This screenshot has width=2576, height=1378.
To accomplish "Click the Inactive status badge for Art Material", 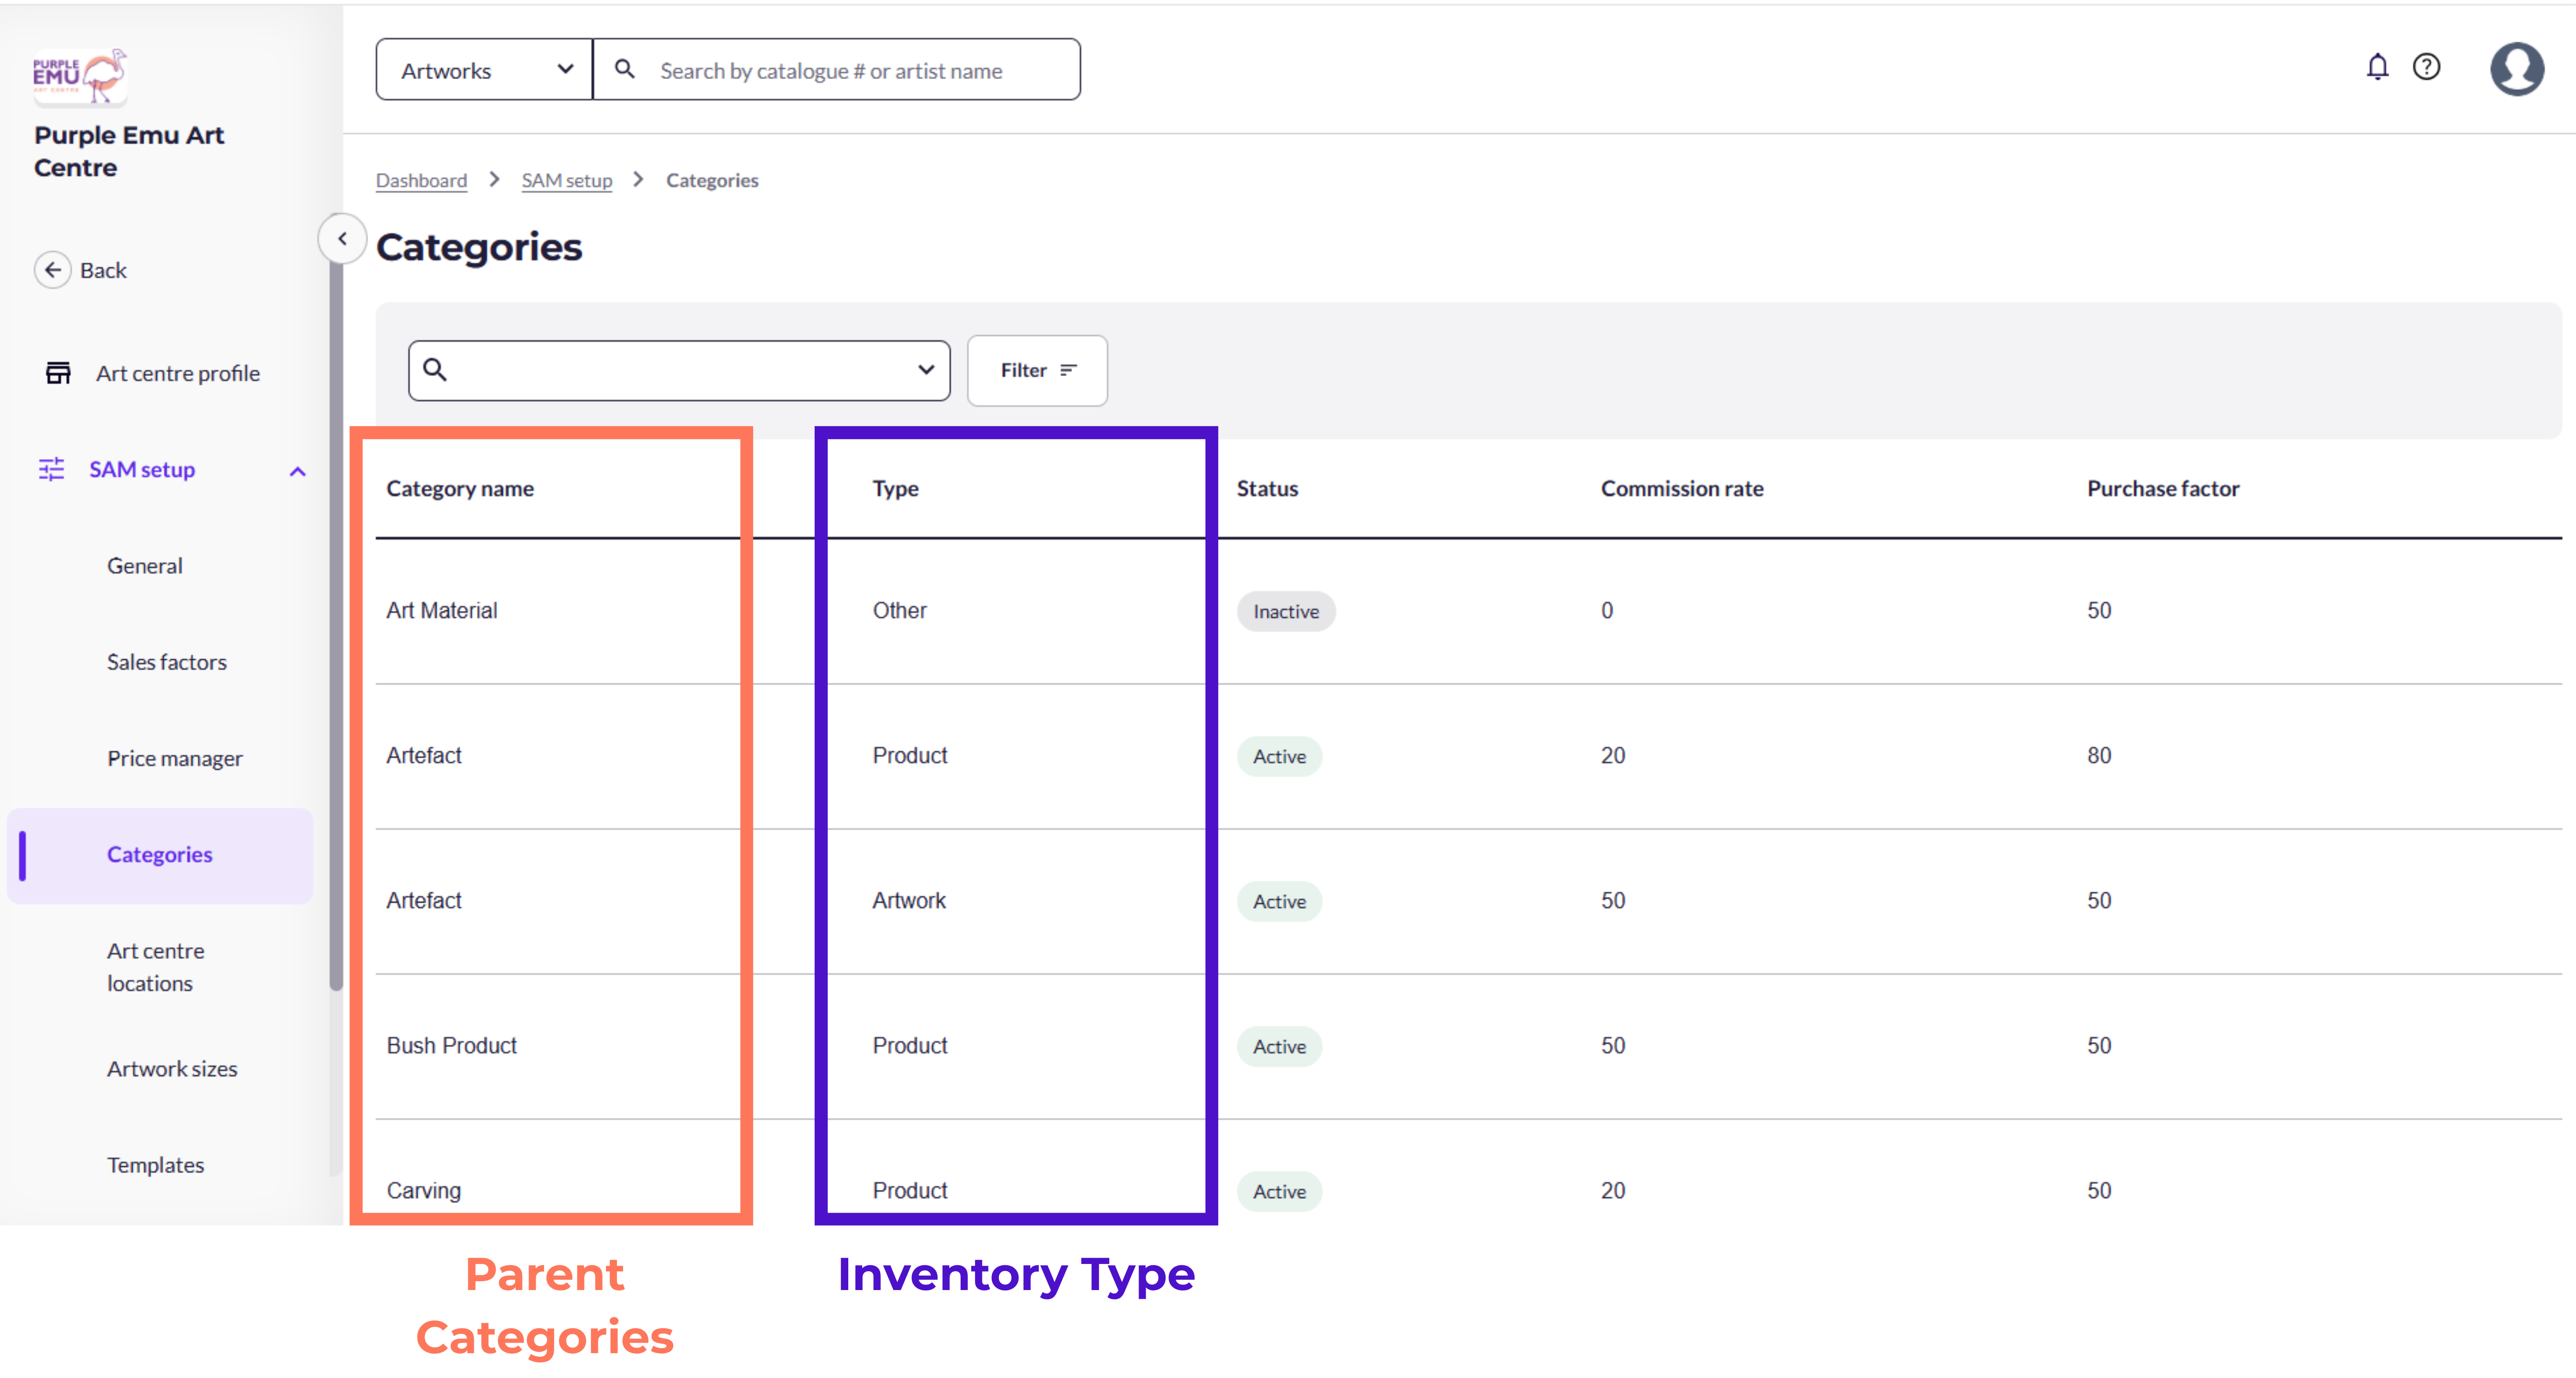I will (1286, 611).
